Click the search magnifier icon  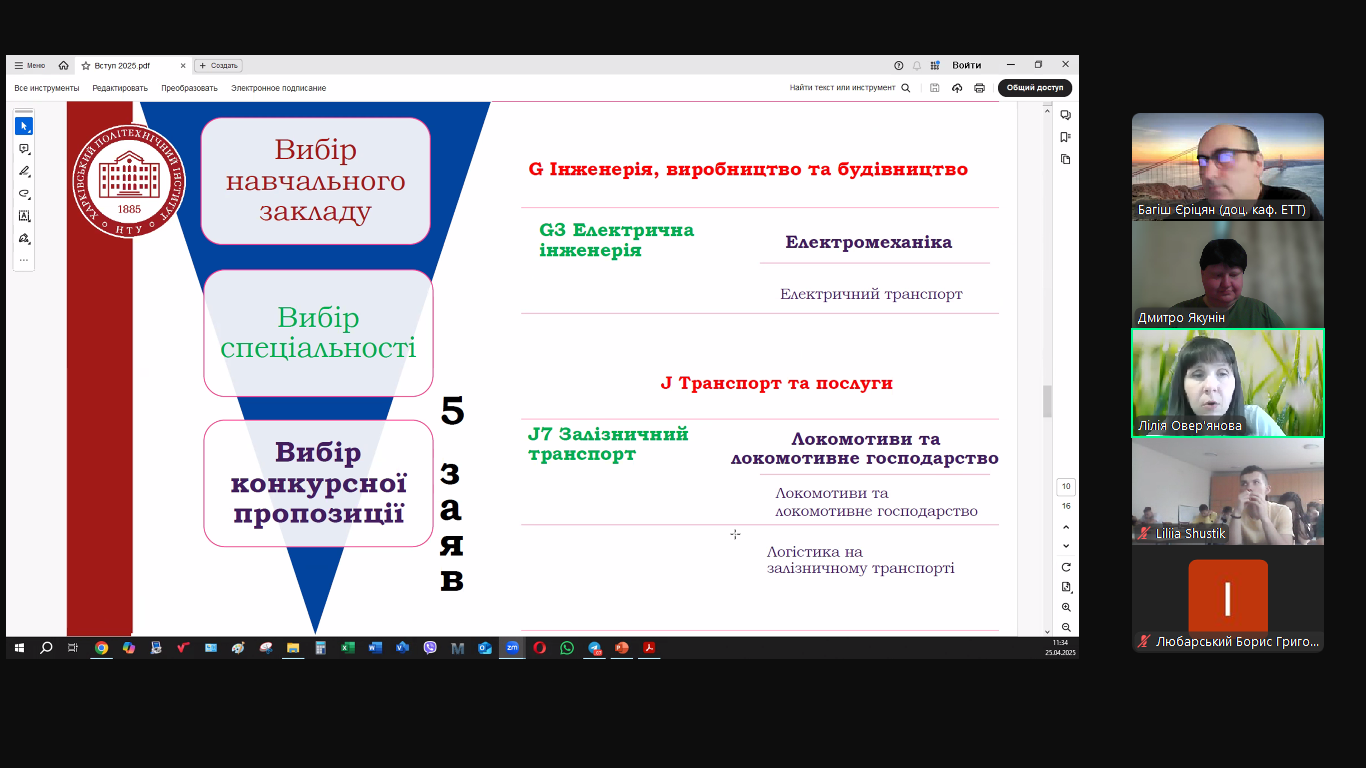[906, 88]
